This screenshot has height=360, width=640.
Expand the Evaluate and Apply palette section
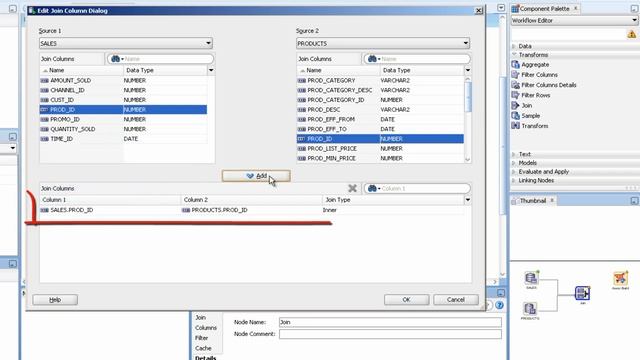coord(514,172)
